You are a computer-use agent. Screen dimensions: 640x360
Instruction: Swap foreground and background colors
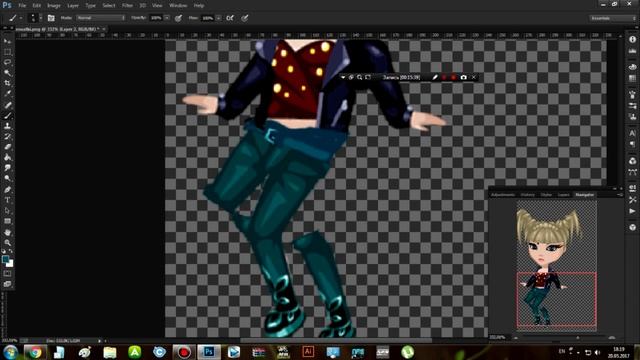pos(11,251)
